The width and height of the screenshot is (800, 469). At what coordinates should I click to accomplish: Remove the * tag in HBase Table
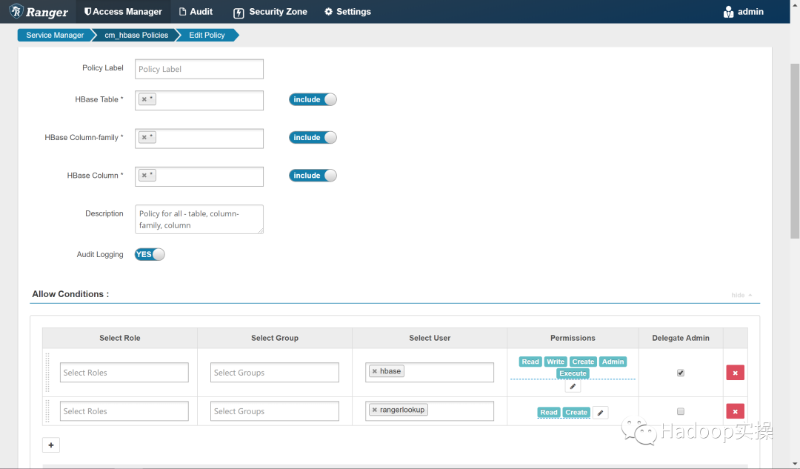pos(144,99)
